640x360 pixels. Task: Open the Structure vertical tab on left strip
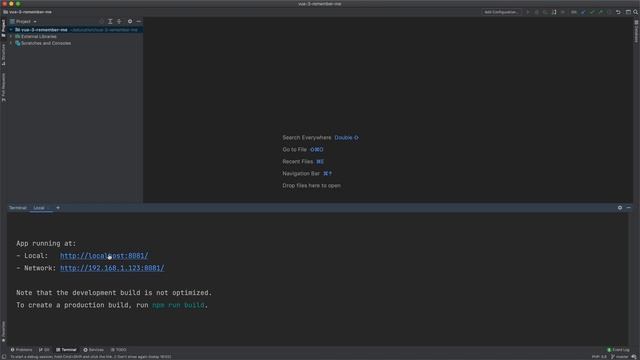point(3,54)
